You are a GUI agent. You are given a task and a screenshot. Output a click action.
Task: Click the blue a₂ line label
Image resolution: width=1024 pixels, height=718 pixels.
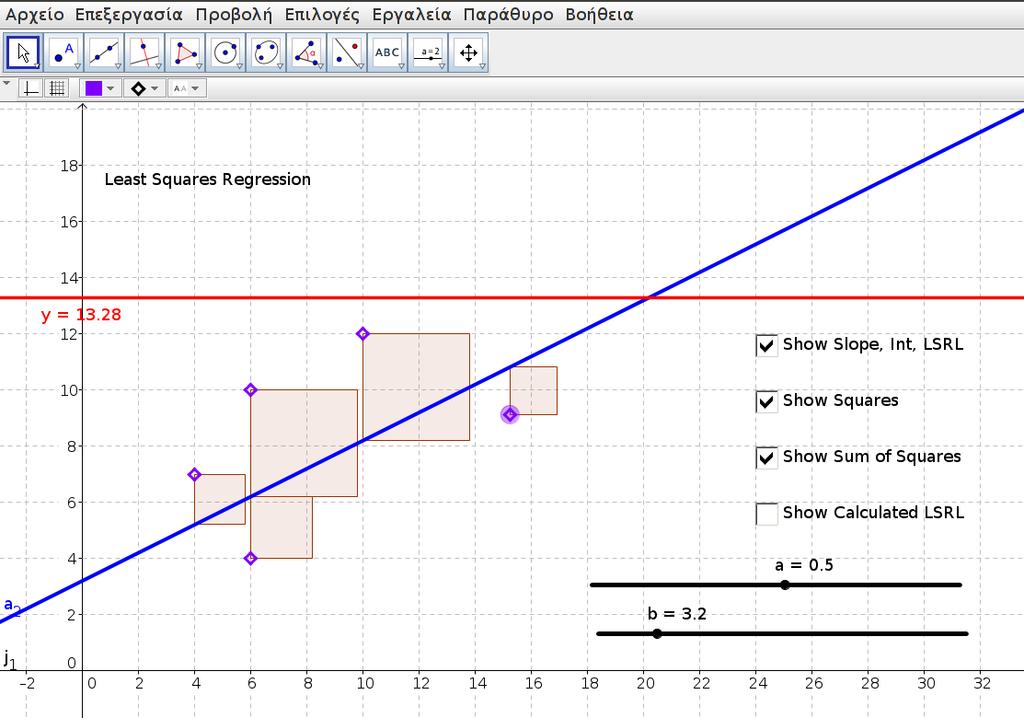click(x=12, y=606)
